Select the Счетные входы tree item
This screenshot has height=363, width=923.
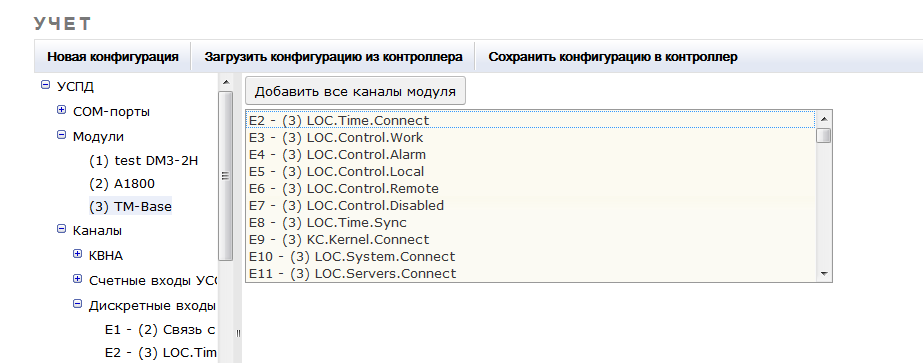click(152, 281)
